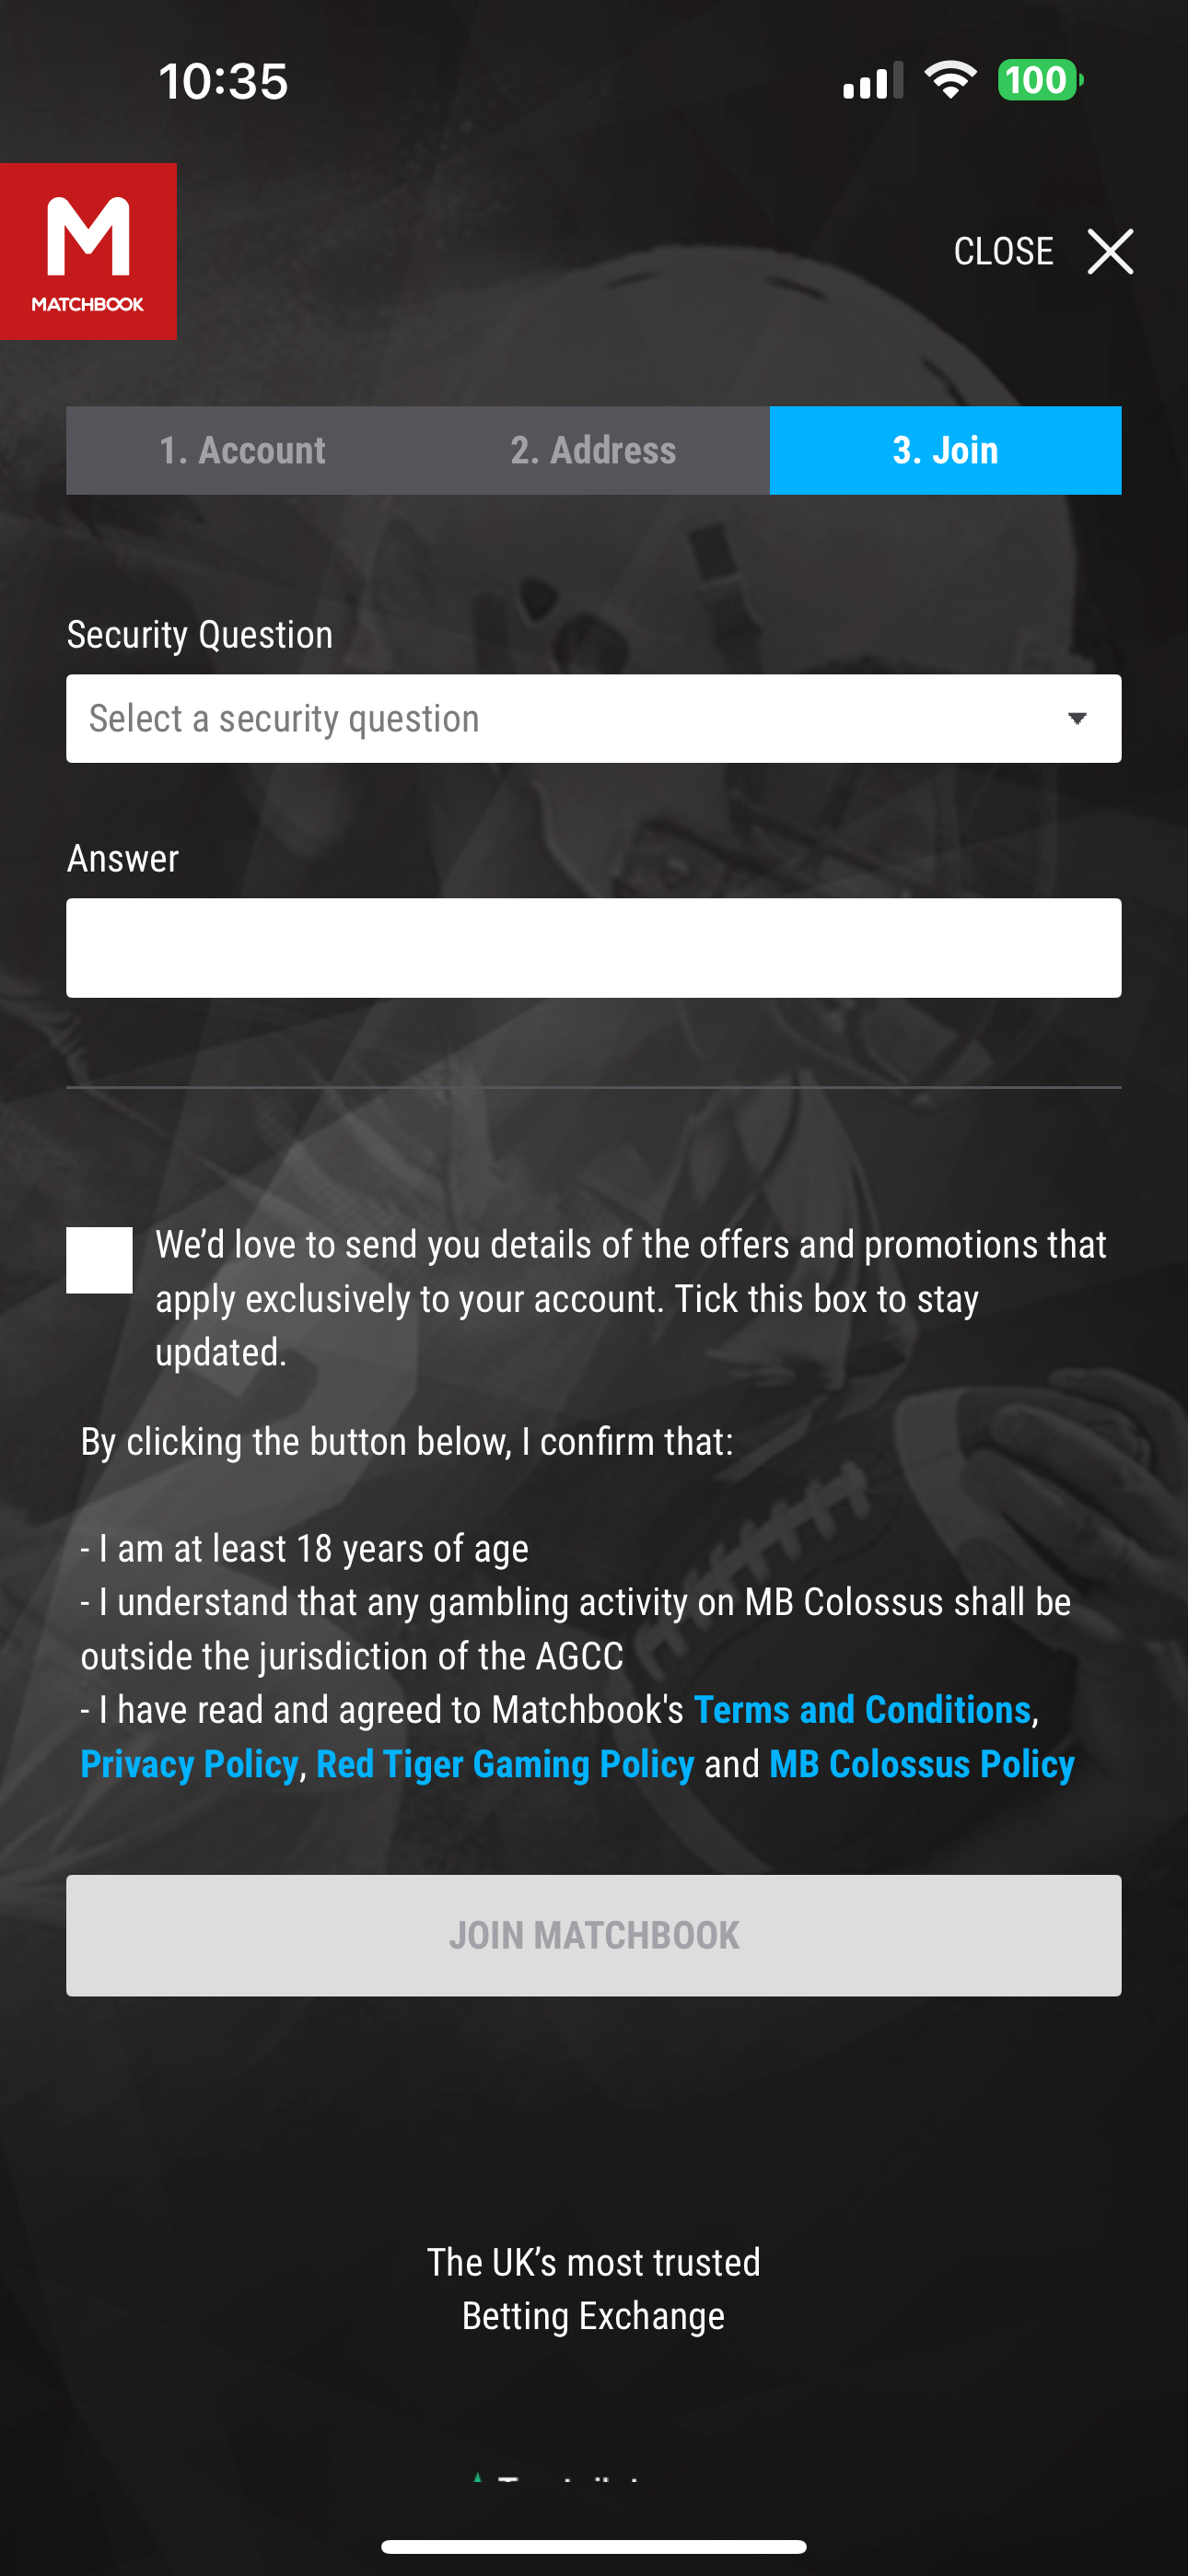Tap the X close icon
Screen dimensions: 1188x2576
pos(1110,251)
